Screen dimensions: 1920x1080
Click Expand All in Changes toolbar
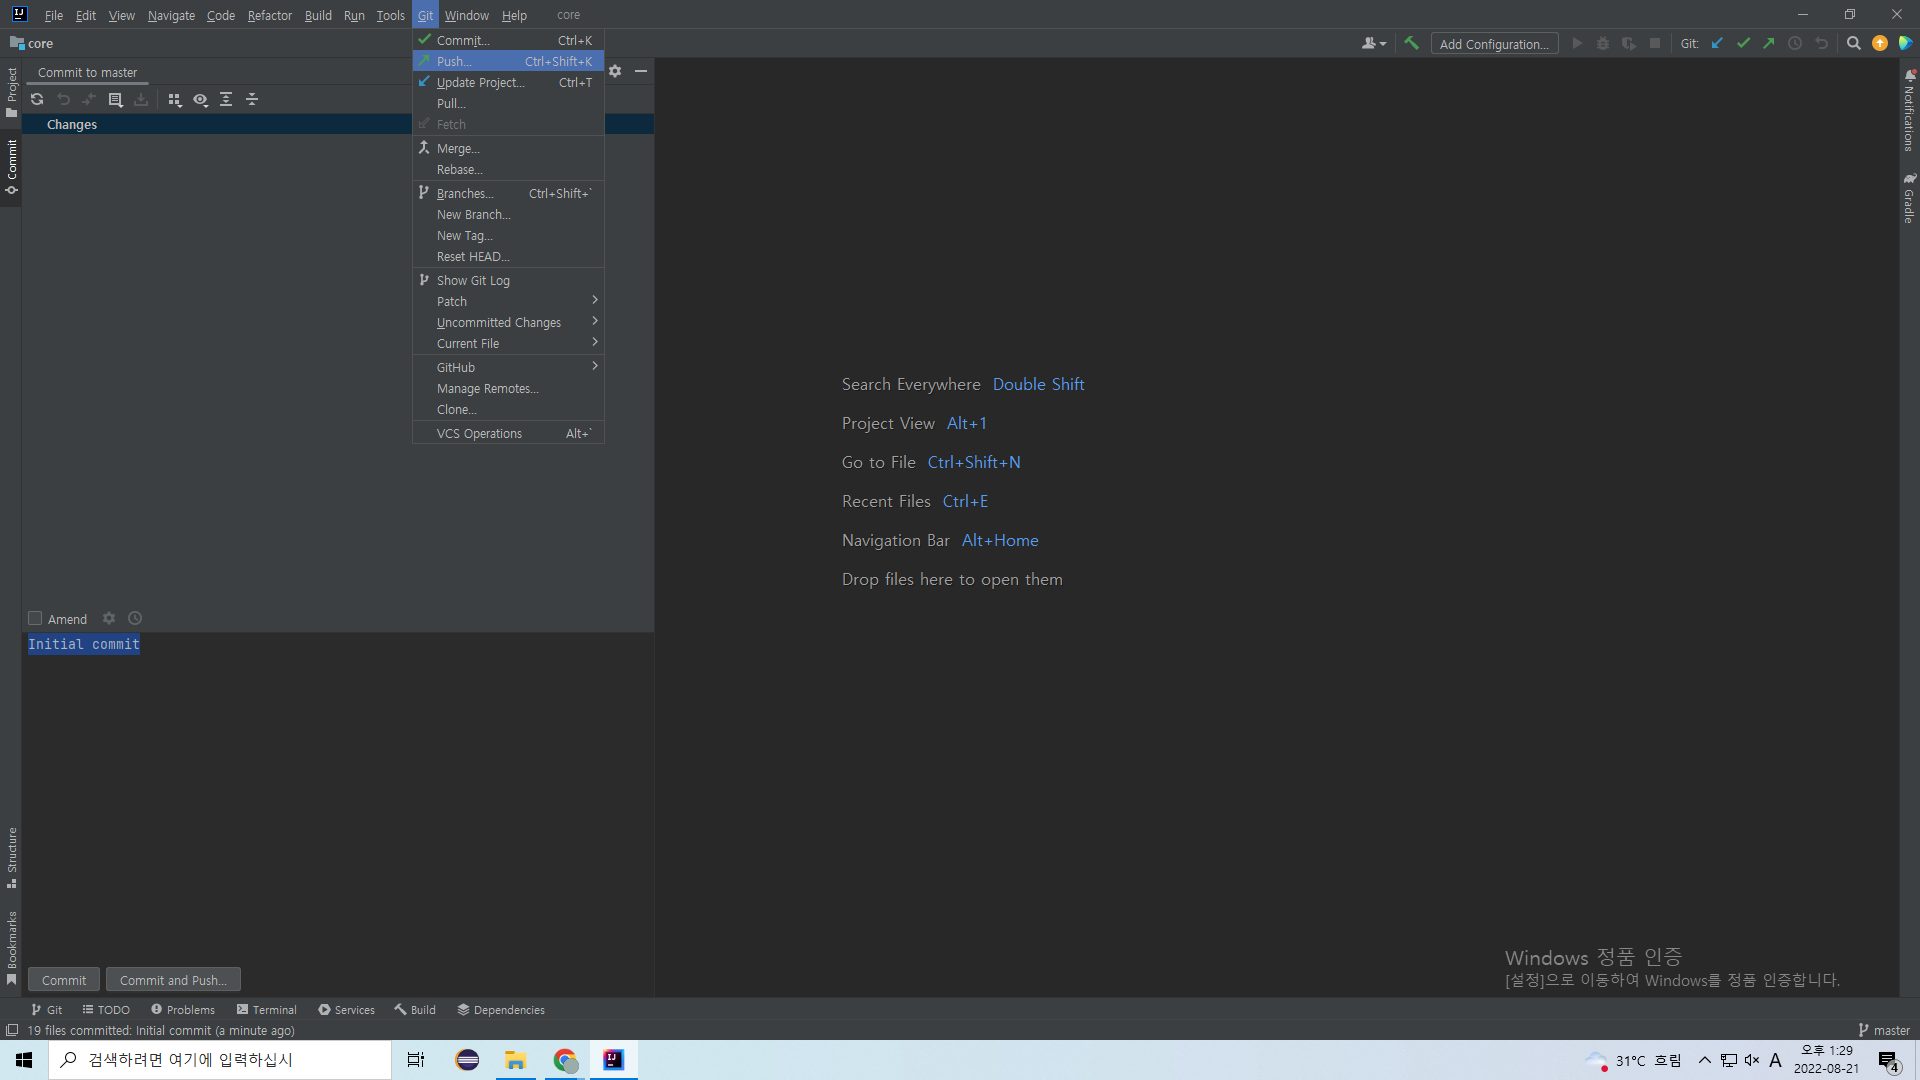click(226, 99)
